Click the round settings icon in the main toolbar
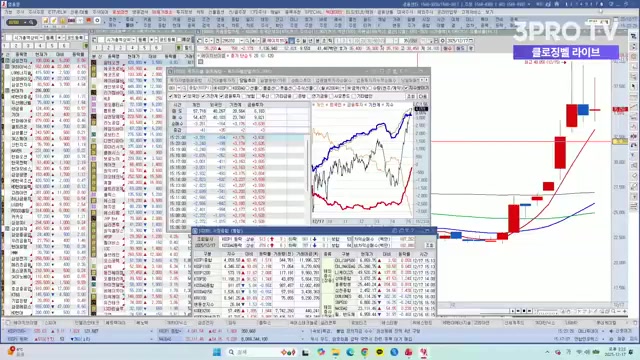 pos(97,20)
